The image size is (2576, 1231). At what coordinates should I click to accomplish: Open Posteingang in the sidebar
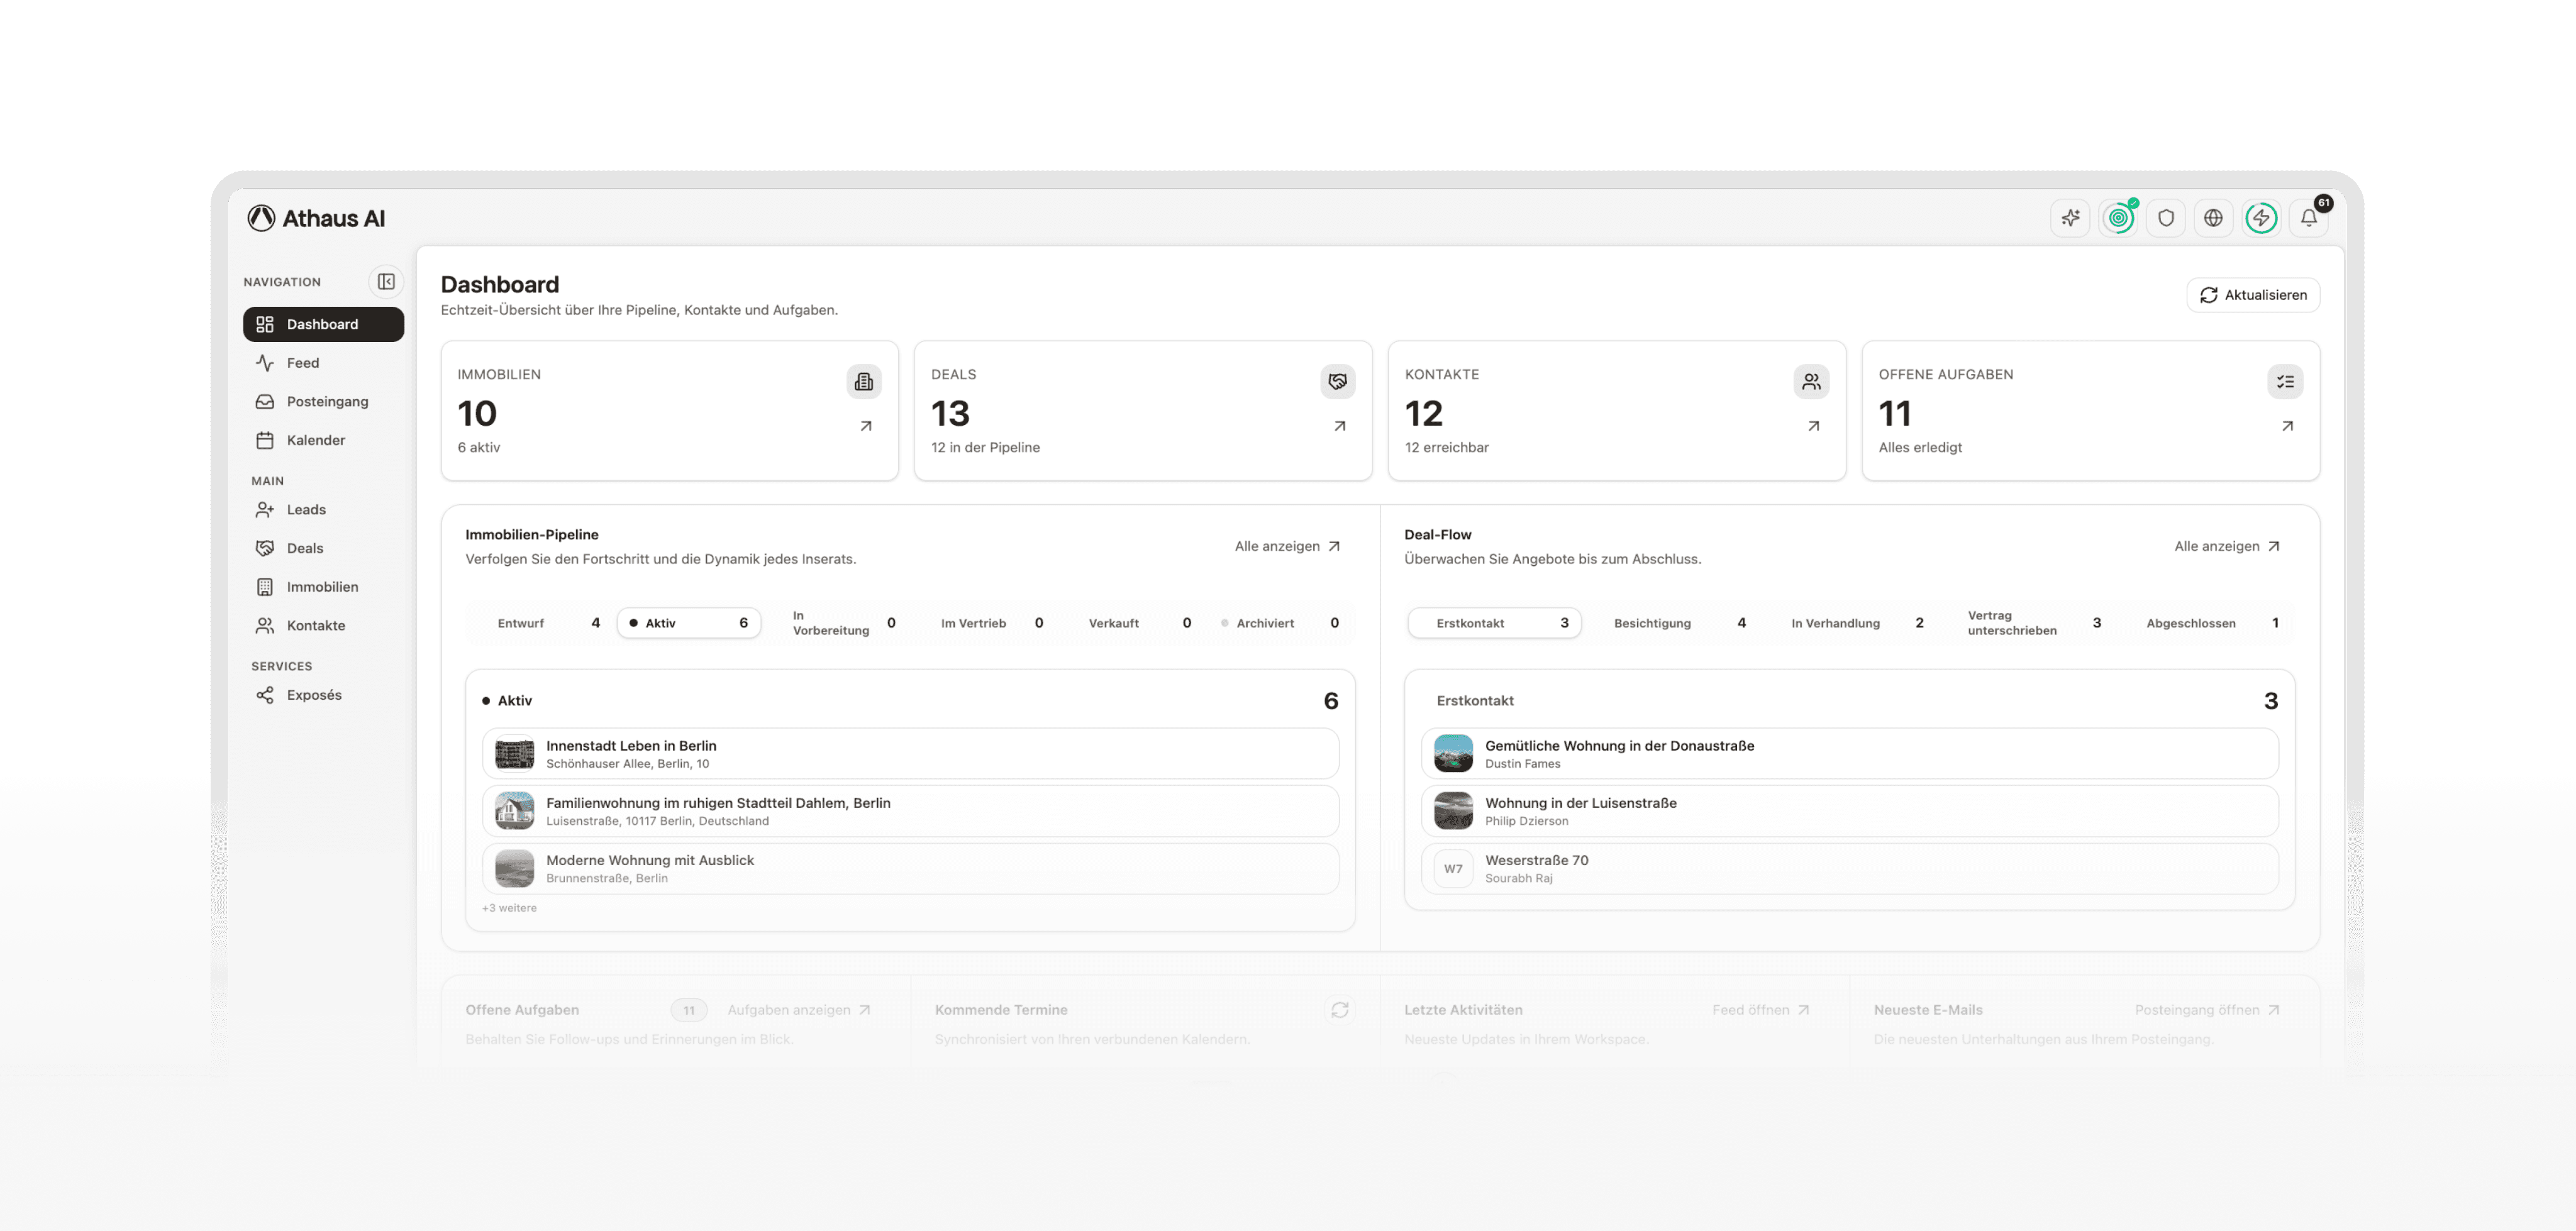tap(327, 402)
